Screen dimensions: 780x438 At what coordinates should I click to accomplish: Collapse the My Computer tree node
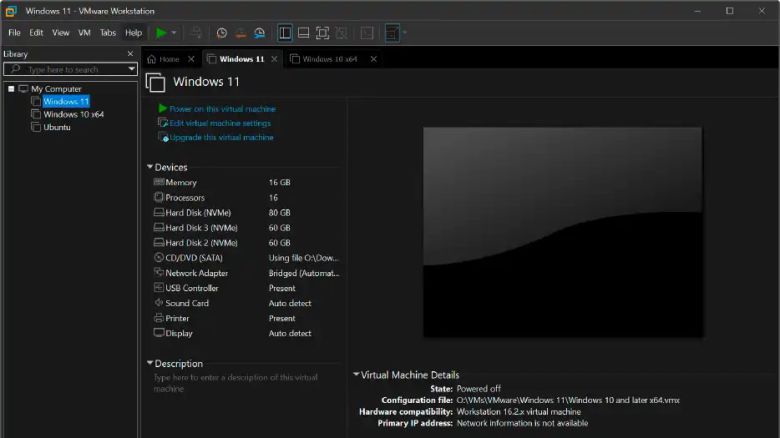10,89
